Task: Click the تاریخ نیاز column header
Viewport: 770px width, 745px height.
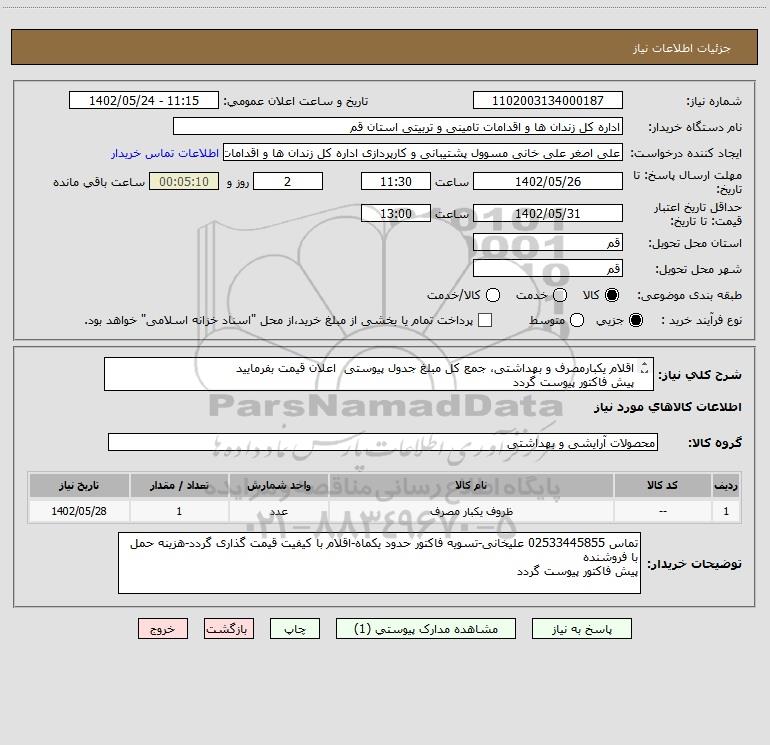Action: coord(79,485)
